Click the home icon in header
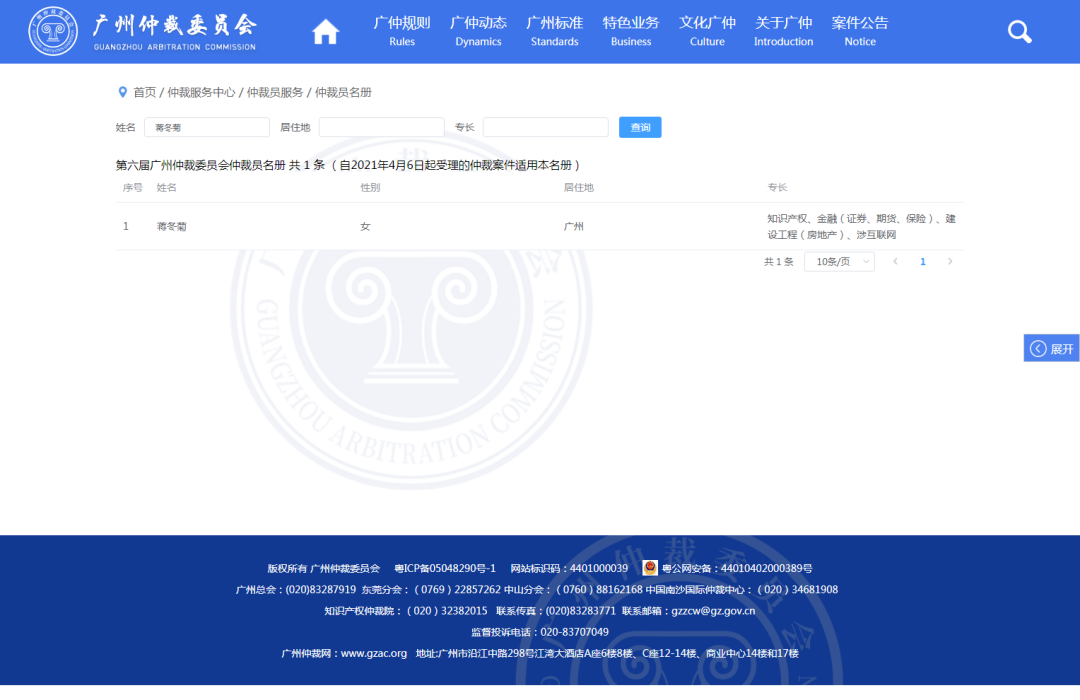 coord(325,32)
